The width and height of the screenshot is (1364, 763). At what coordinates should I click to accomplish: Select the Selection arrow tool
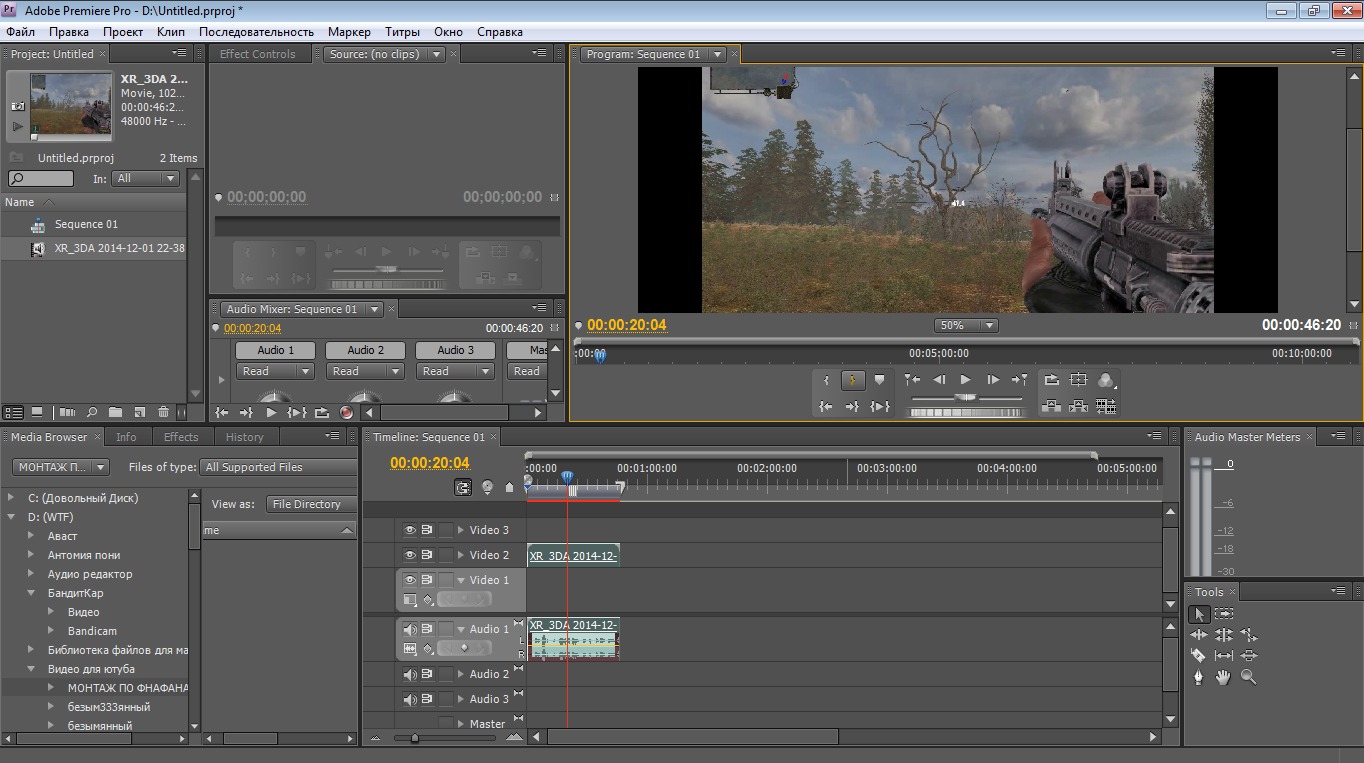[1199, 614]
